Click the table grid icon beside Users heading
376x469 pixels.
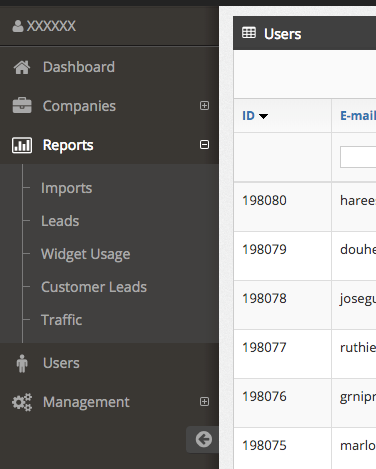249,33
